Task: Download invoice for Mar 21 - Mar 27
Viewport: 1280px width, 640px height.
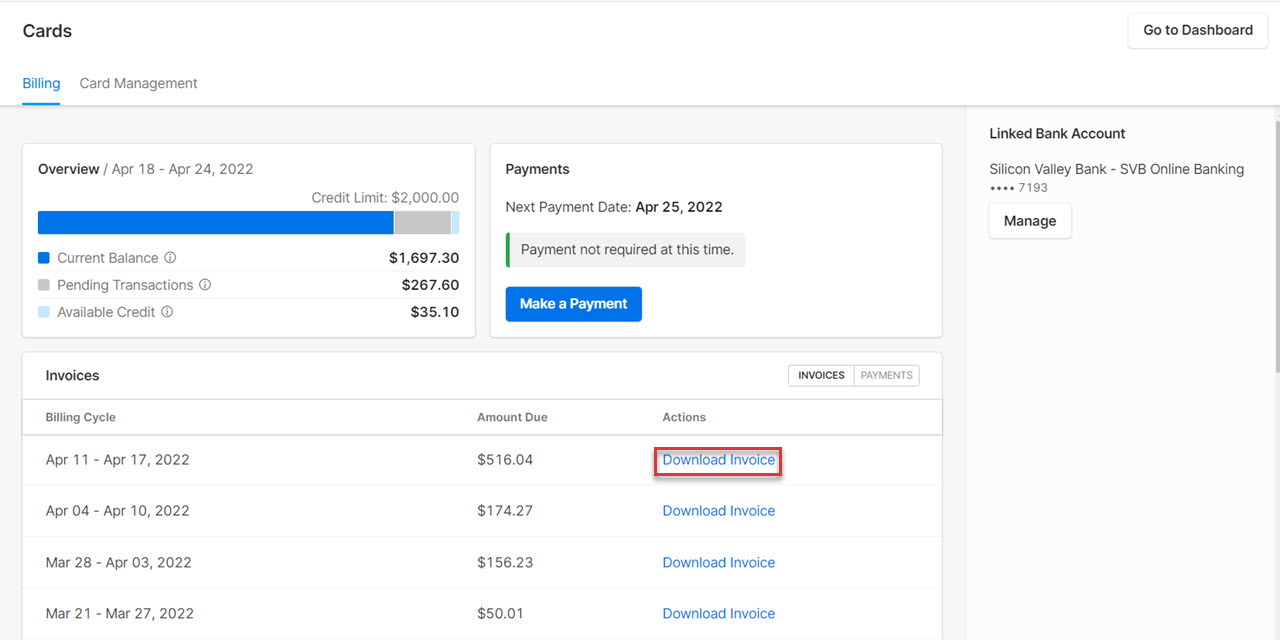Action: pyautogui.click(x=718, y=614)
